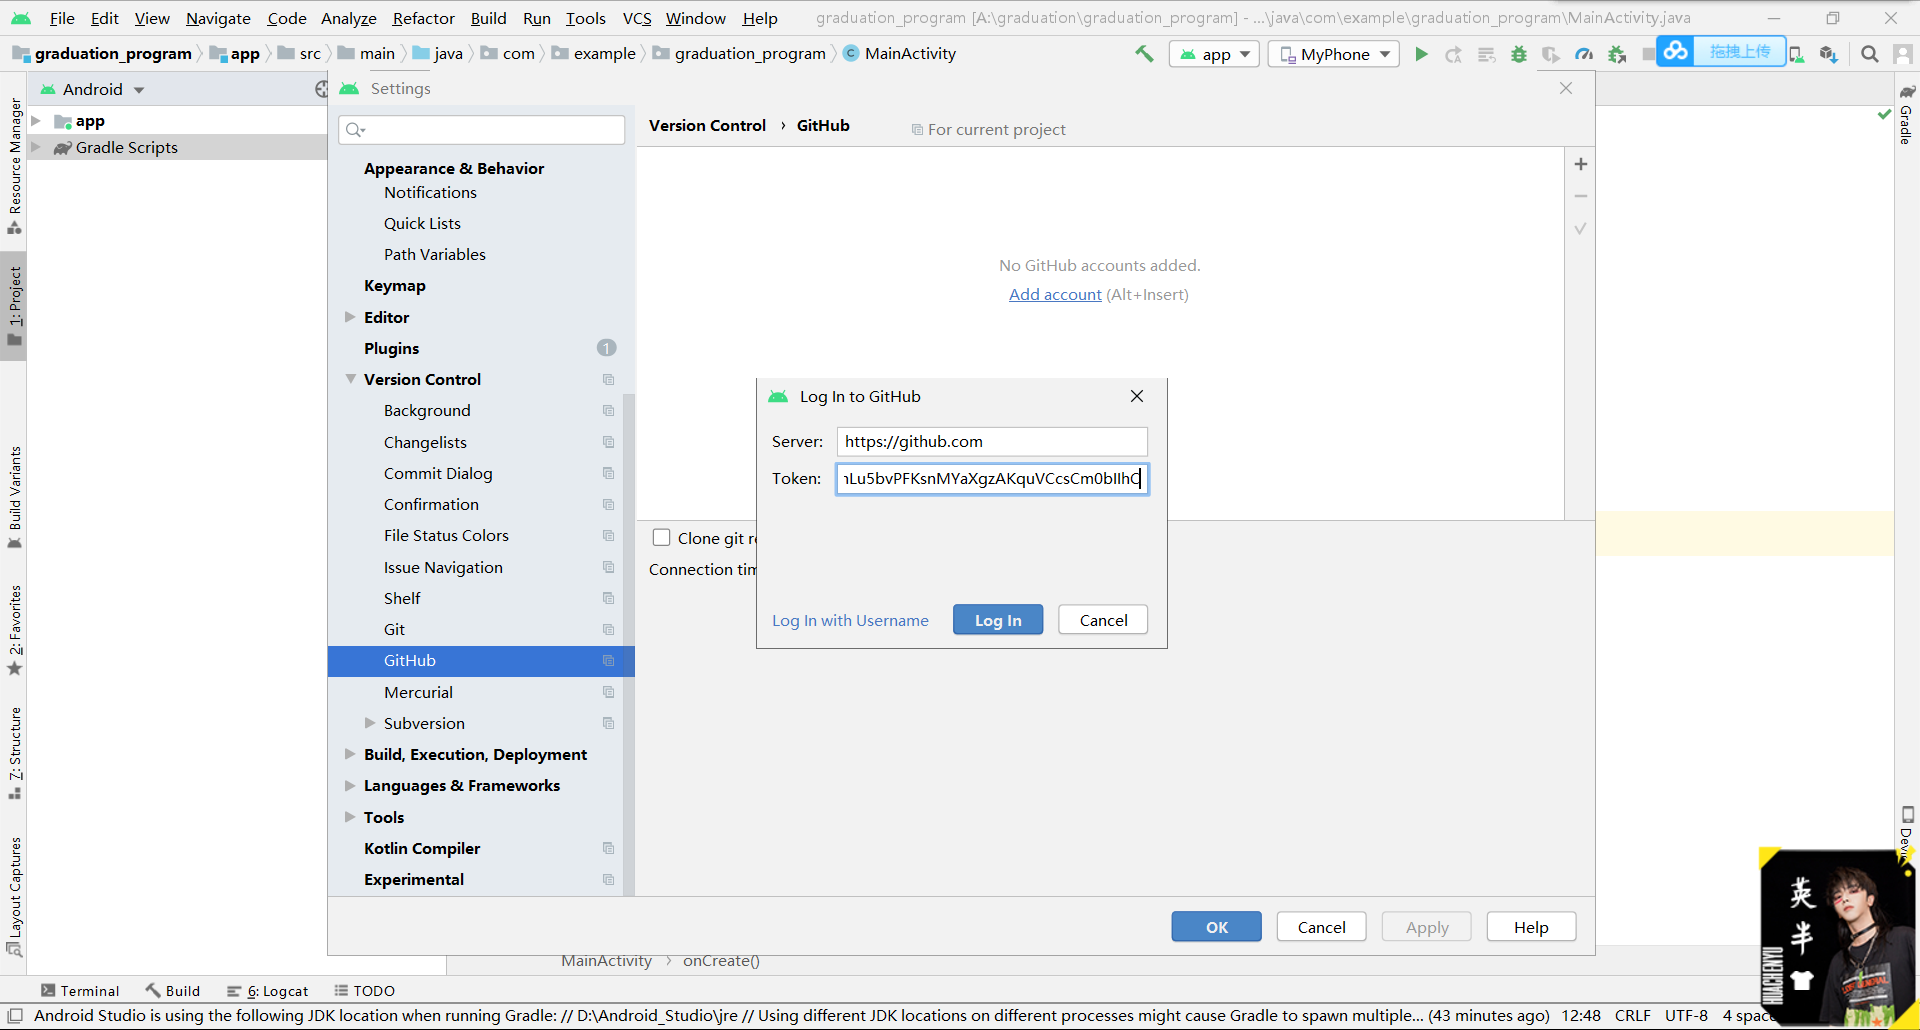
Task: Open the Terminal tool window tab
Action: [80, 991]
